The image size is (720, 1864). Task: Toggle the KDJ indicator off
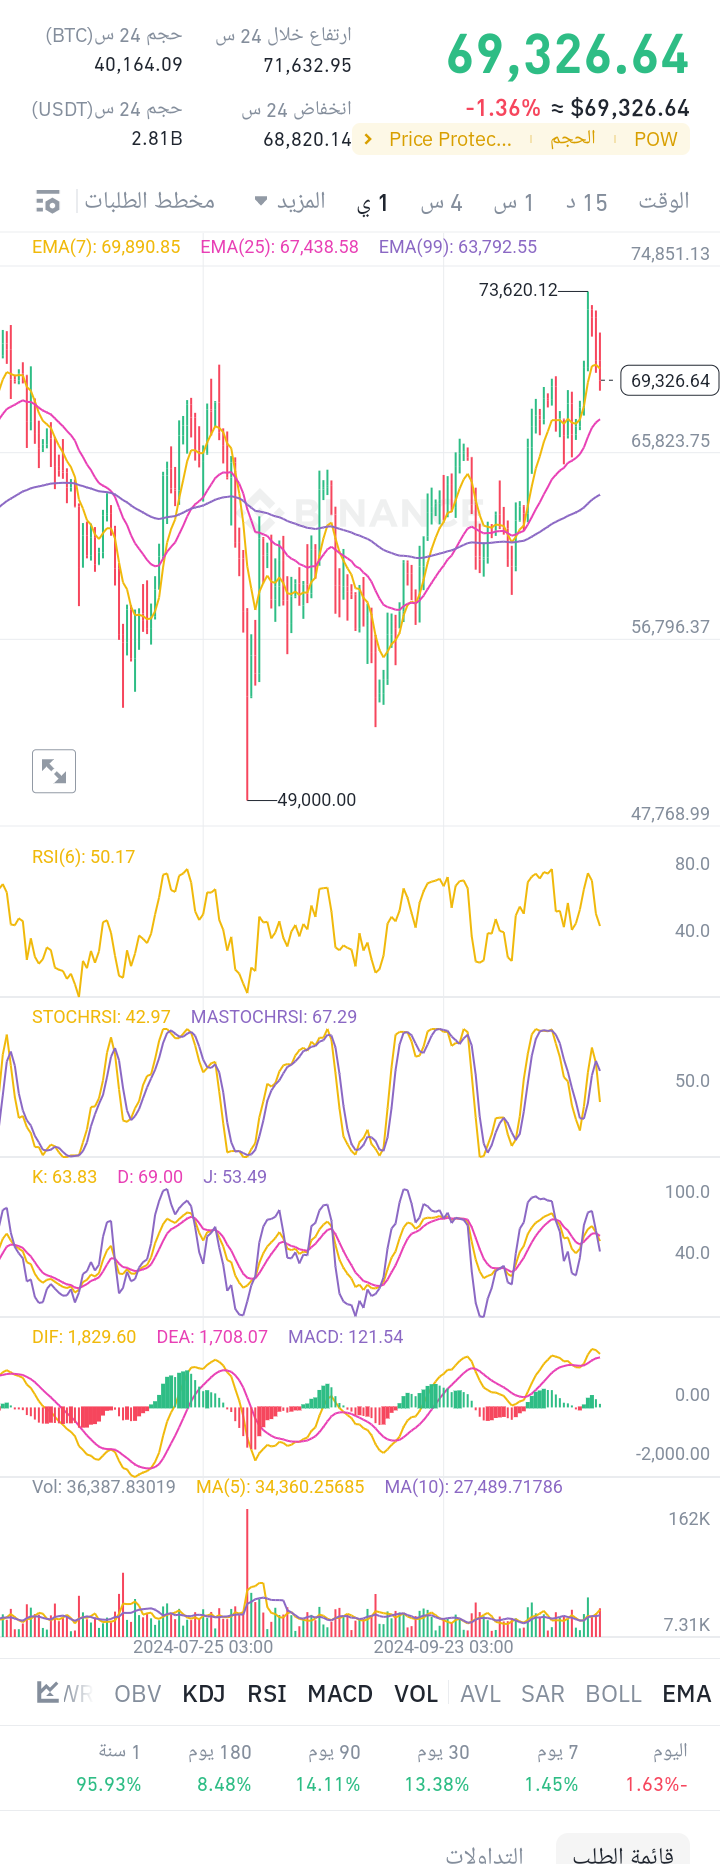(x=204, y=1693)
